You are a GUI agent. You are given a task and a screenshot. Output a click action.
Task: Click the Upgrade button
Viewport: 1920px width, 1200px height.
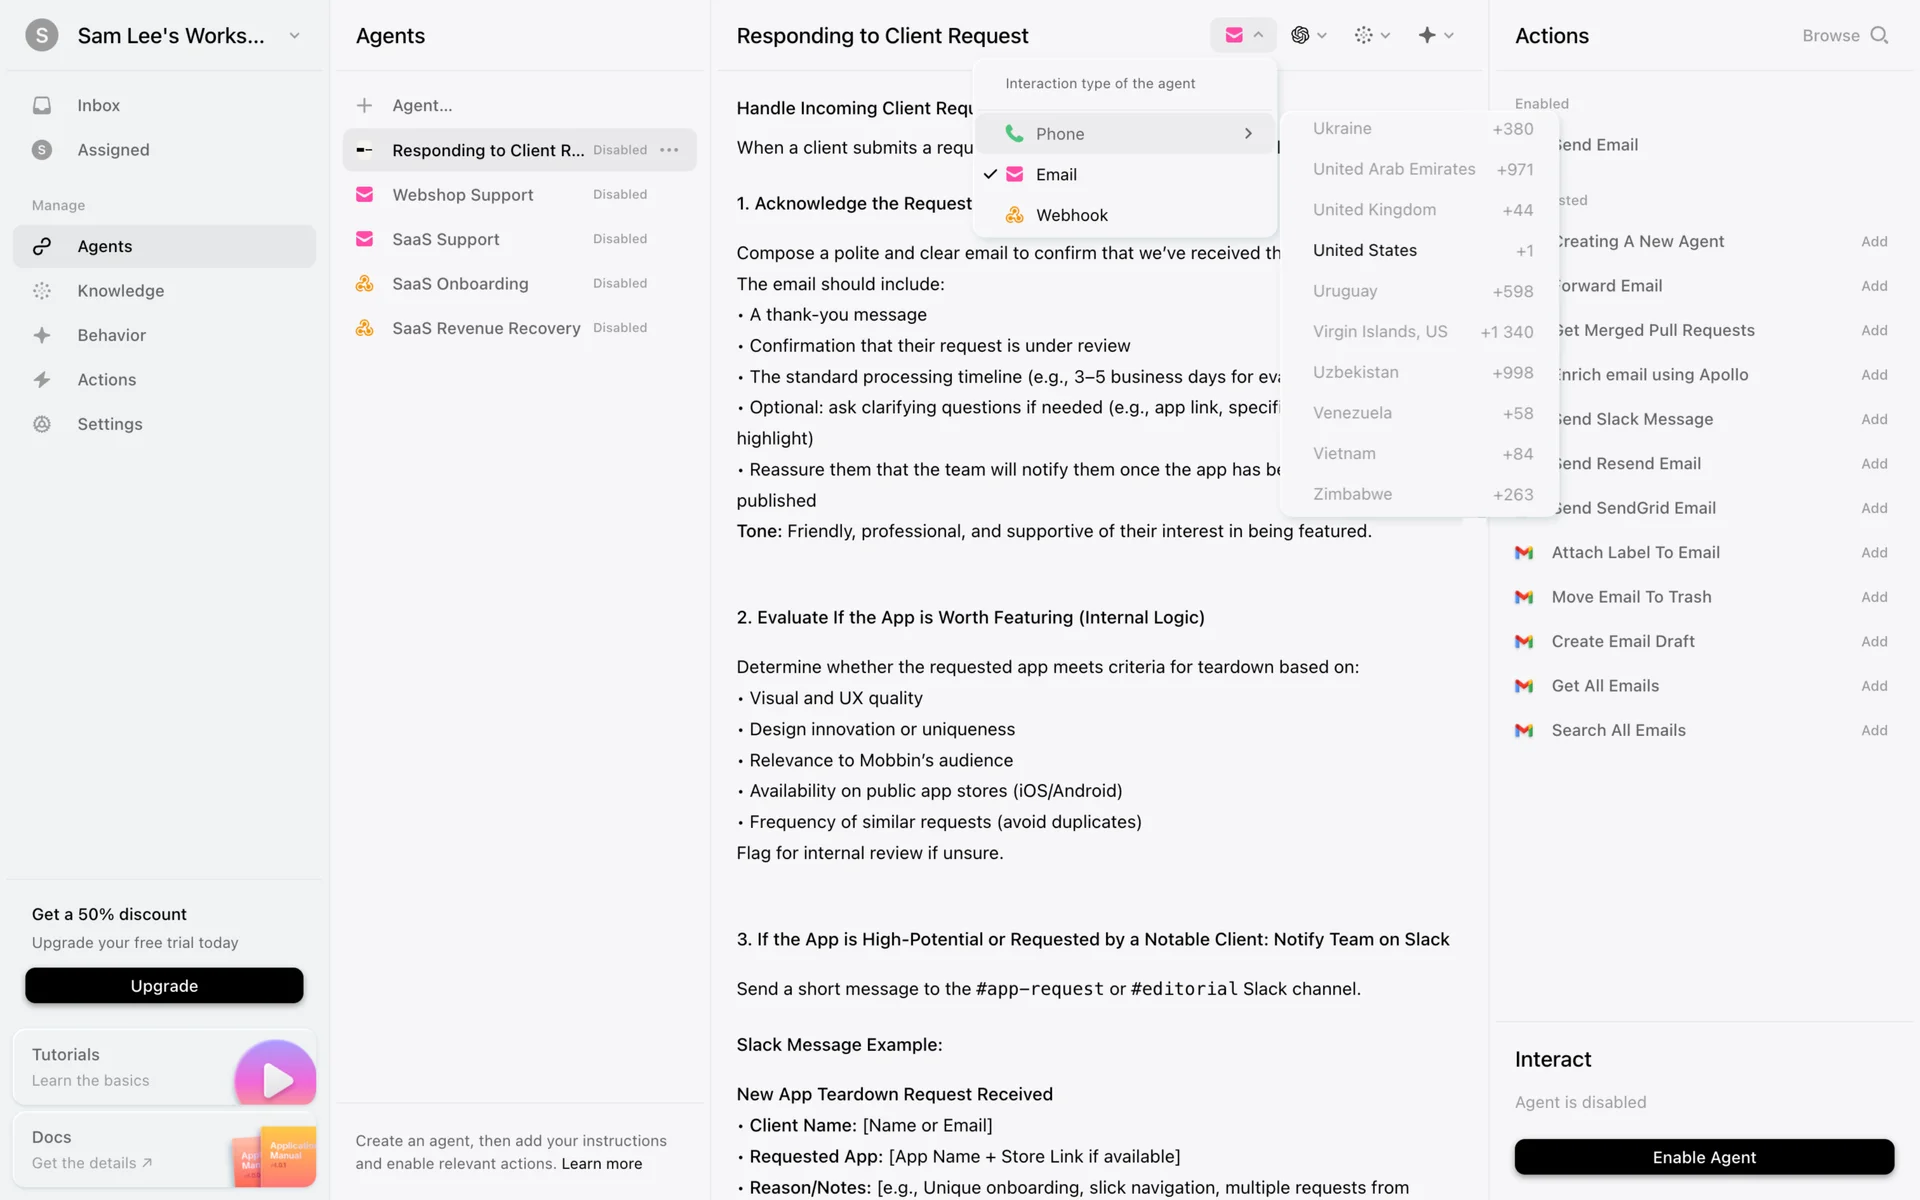tap(164, 986)
